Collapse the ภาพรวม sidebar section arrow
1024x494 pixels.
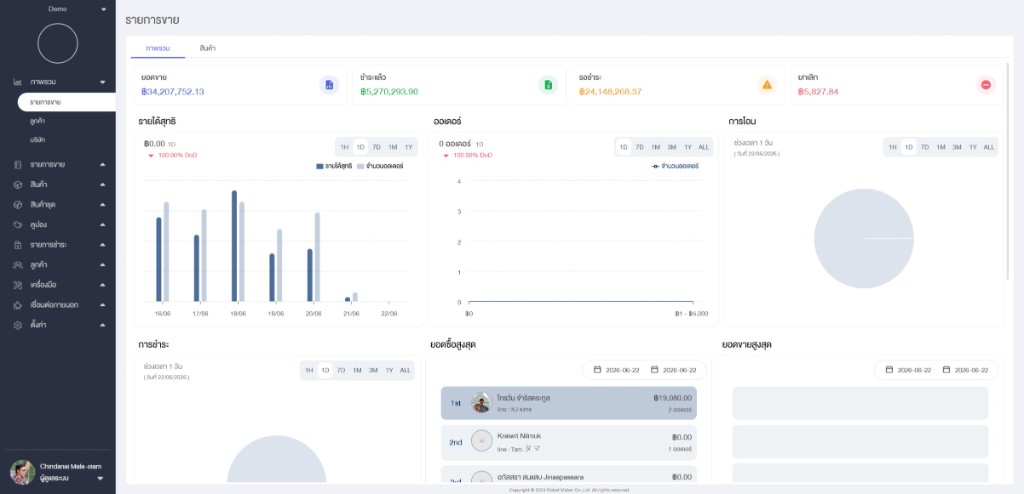[x=103, y=82]
